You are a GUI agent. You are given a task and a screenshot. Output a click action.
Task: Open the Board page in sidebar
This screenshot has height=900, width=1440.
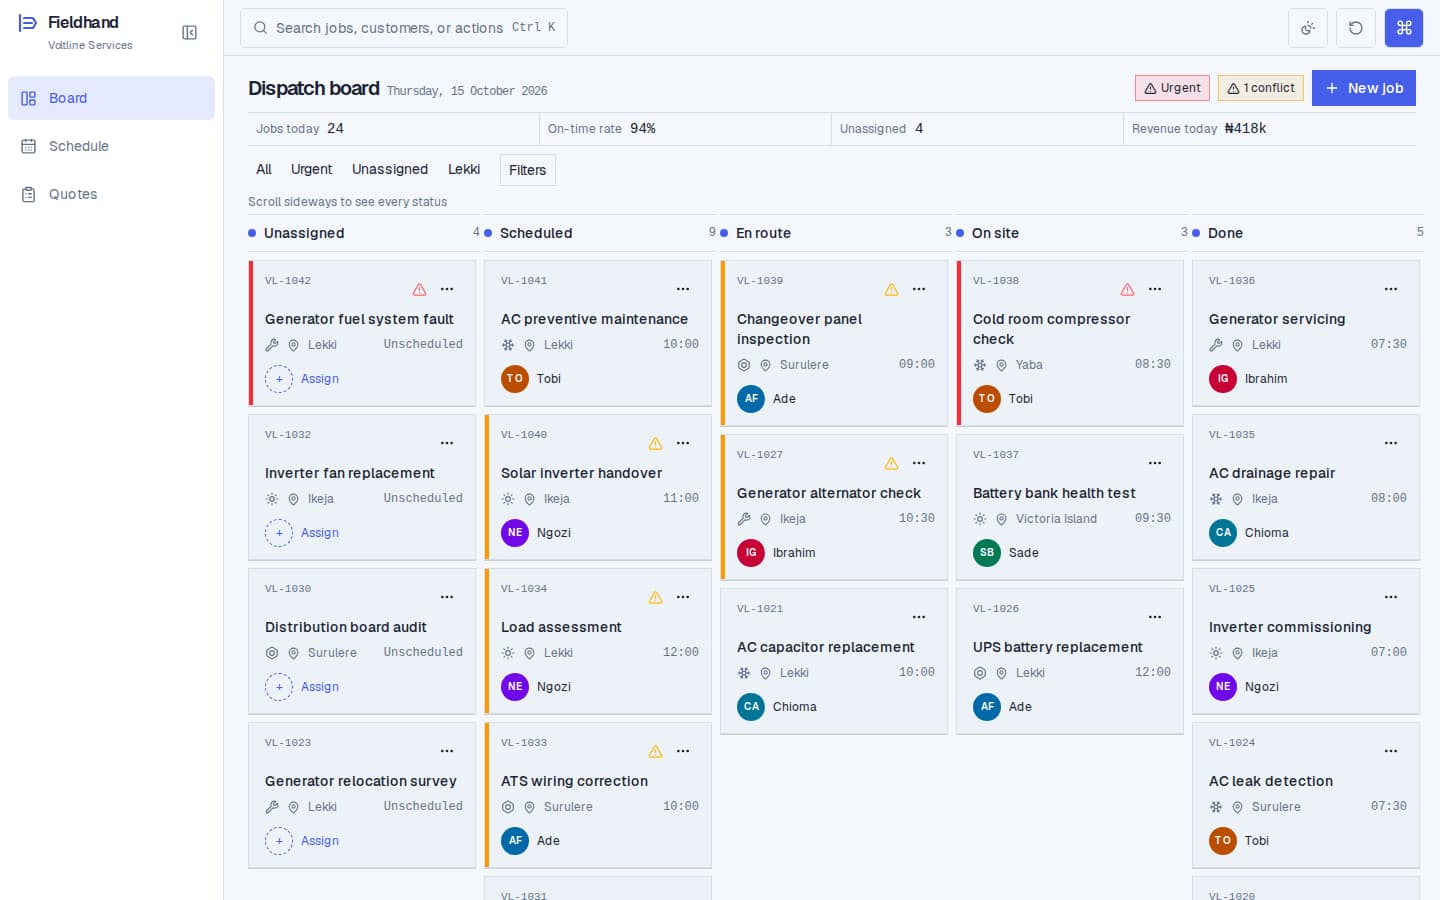point(111,98)
